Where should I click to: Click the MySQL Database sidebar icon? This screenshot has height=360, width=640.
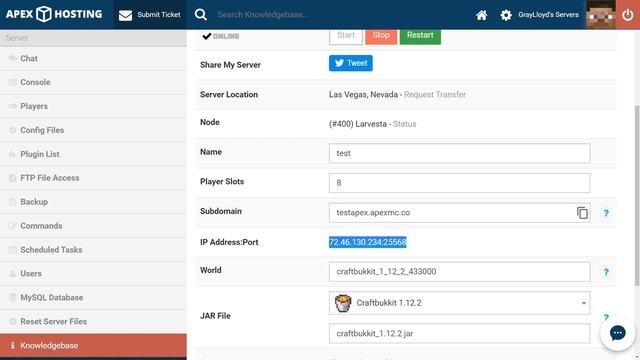point(13,298)
